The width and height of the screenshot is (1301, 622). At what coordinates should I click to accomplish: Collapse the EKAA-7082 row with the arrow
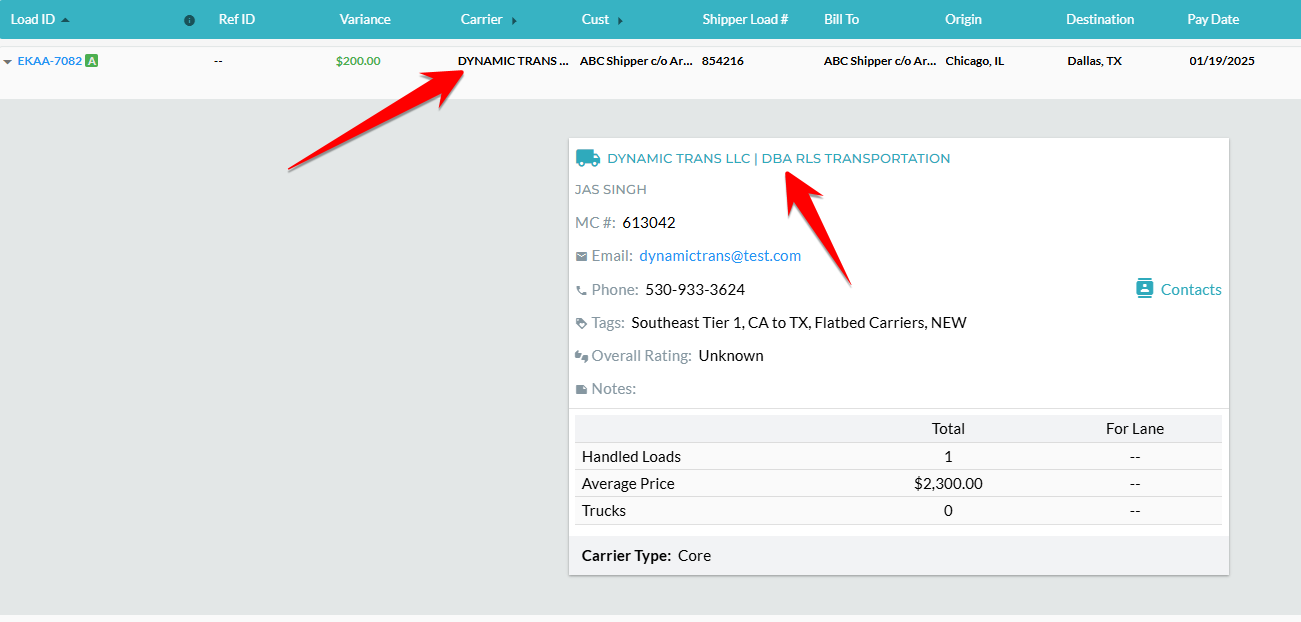point(8,62)
